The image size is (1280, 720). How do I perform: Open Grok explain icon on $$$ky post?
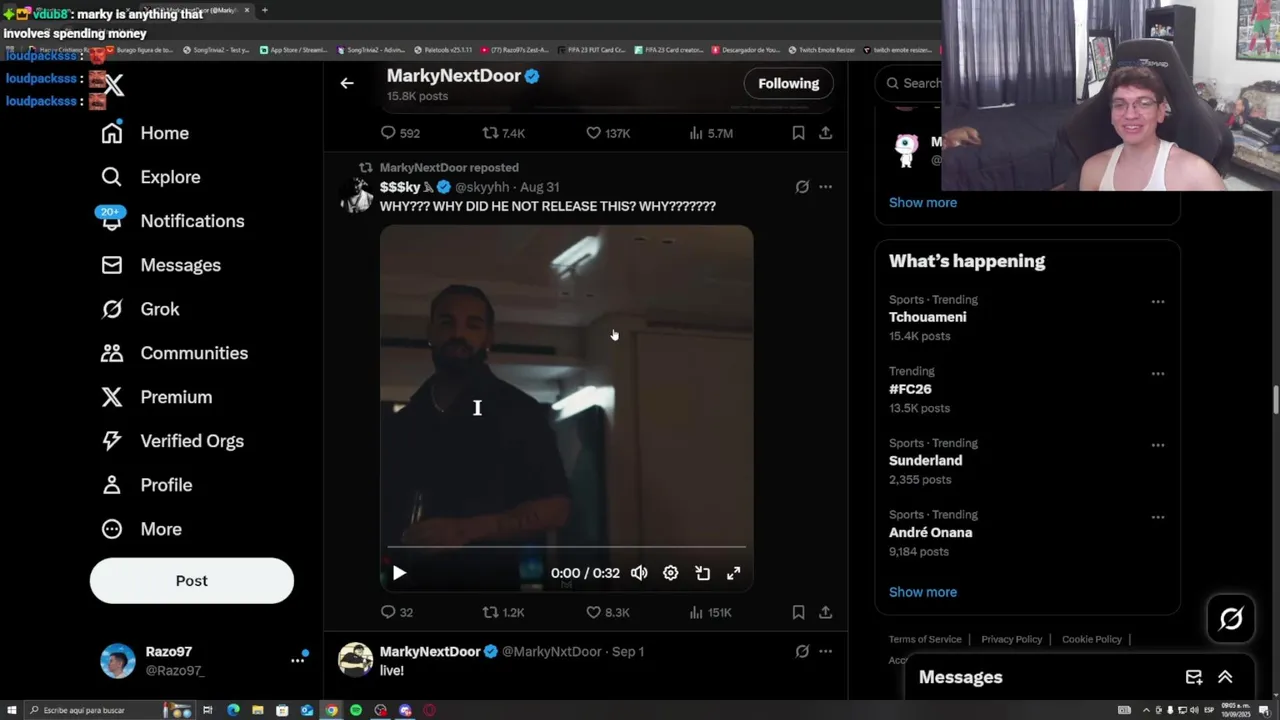[802, 187]
